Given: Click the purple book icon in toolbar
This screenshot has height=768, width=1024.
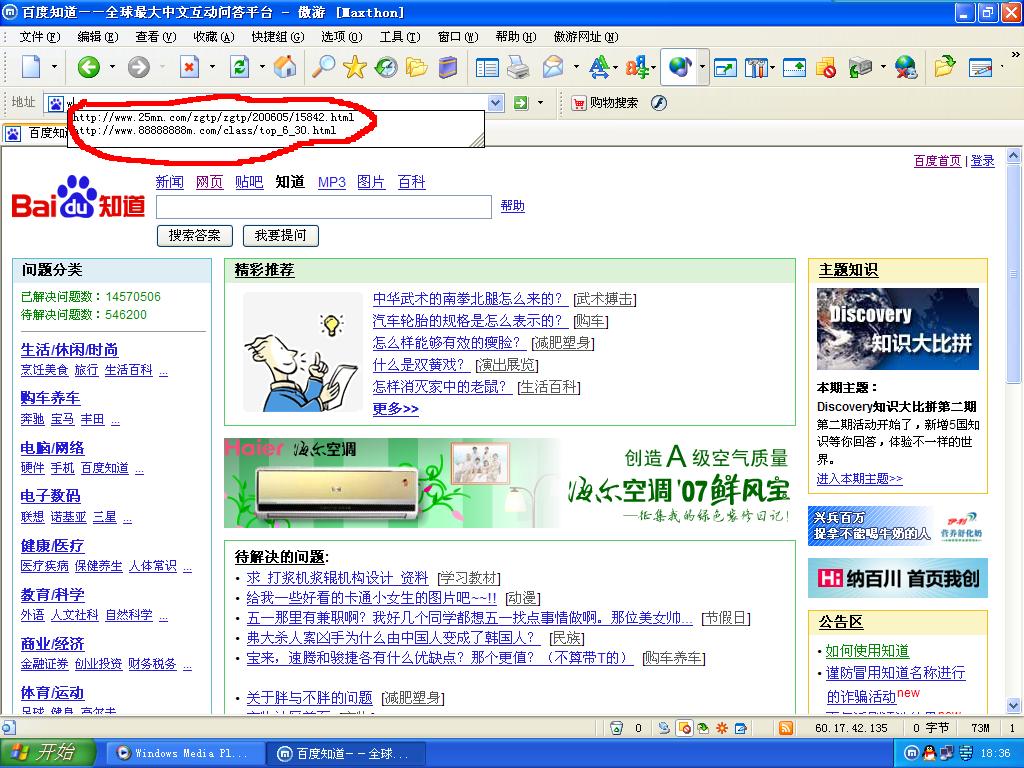Looking at the screenshot, I should click(447, 67).
